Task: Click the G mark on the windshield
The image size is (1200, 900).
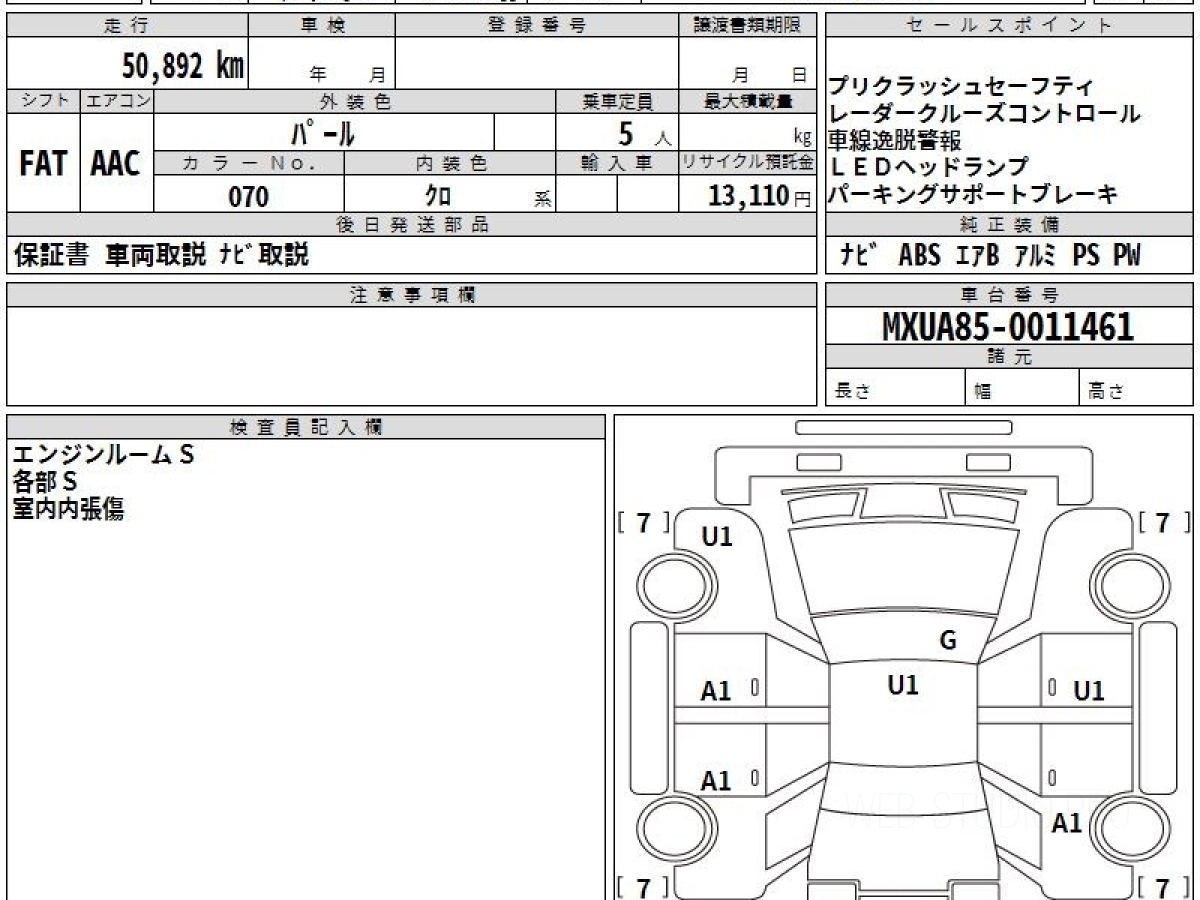Action: tap(948, 641)
